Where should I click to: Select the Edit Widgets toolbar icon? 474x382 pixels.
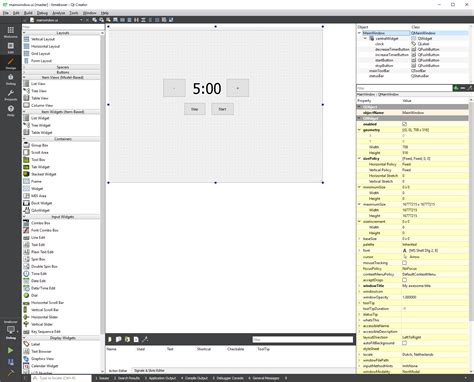click(x=95, y=20)
